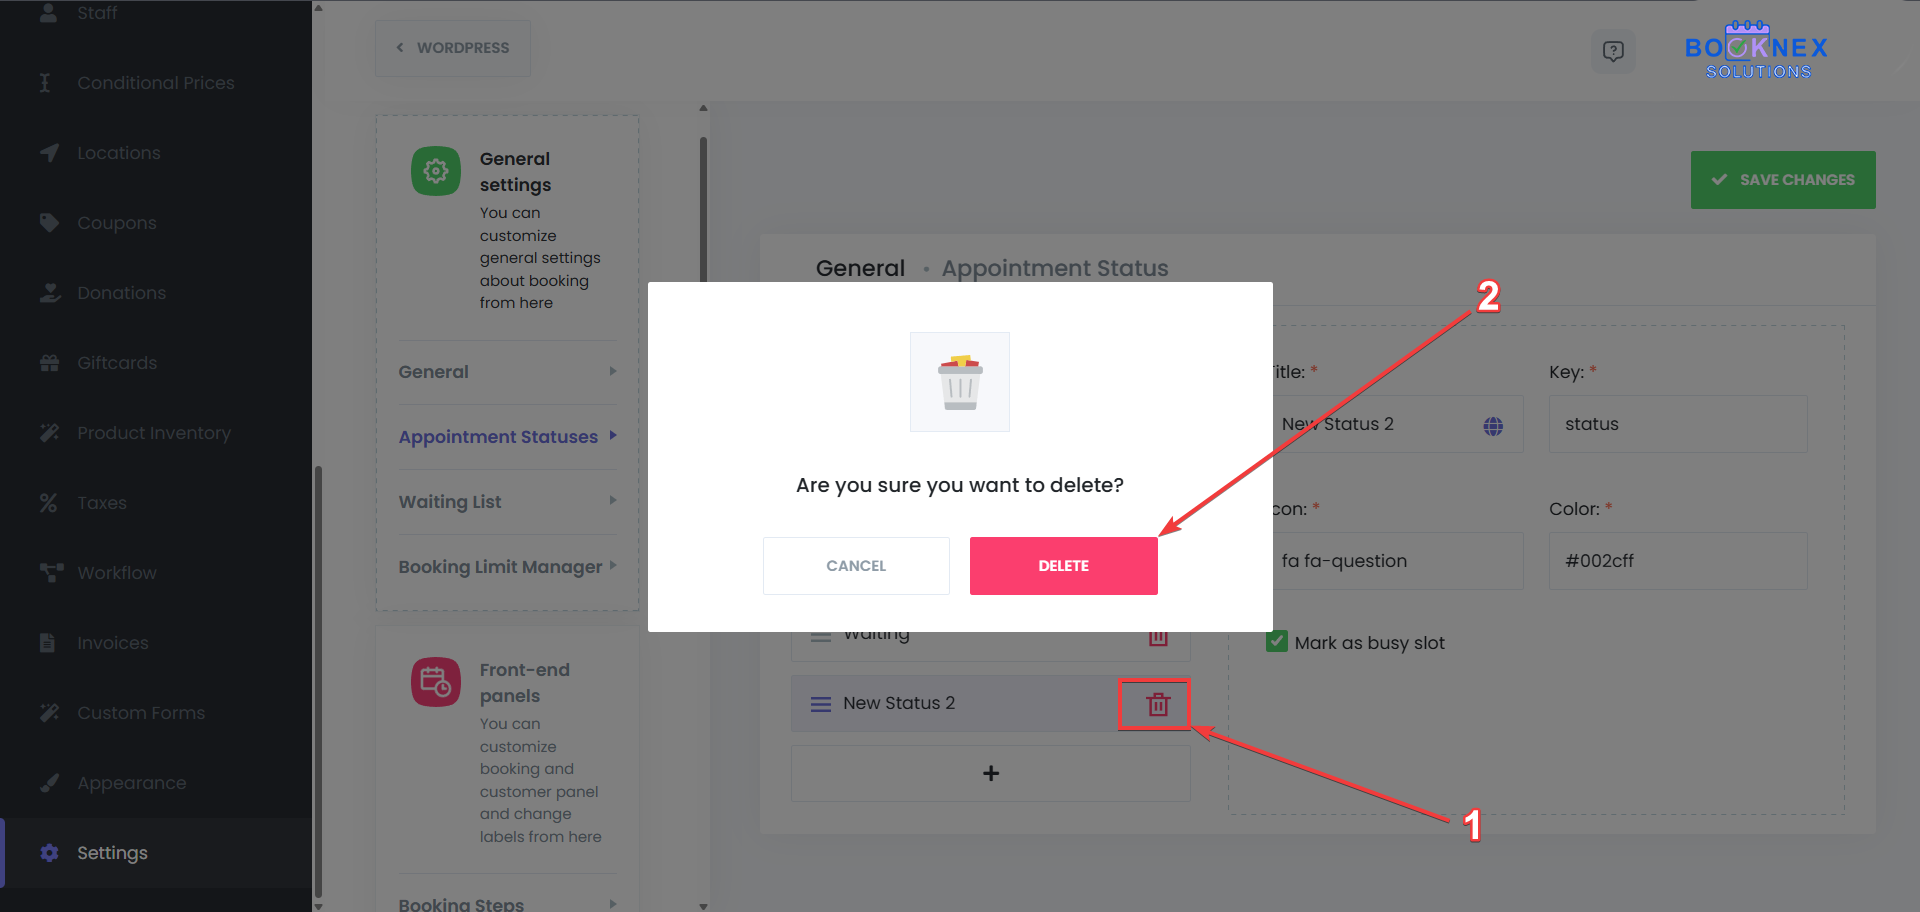The image size is (1920, 912).
Task: Open Settings in the left sidebar
Action: [112, 853]
